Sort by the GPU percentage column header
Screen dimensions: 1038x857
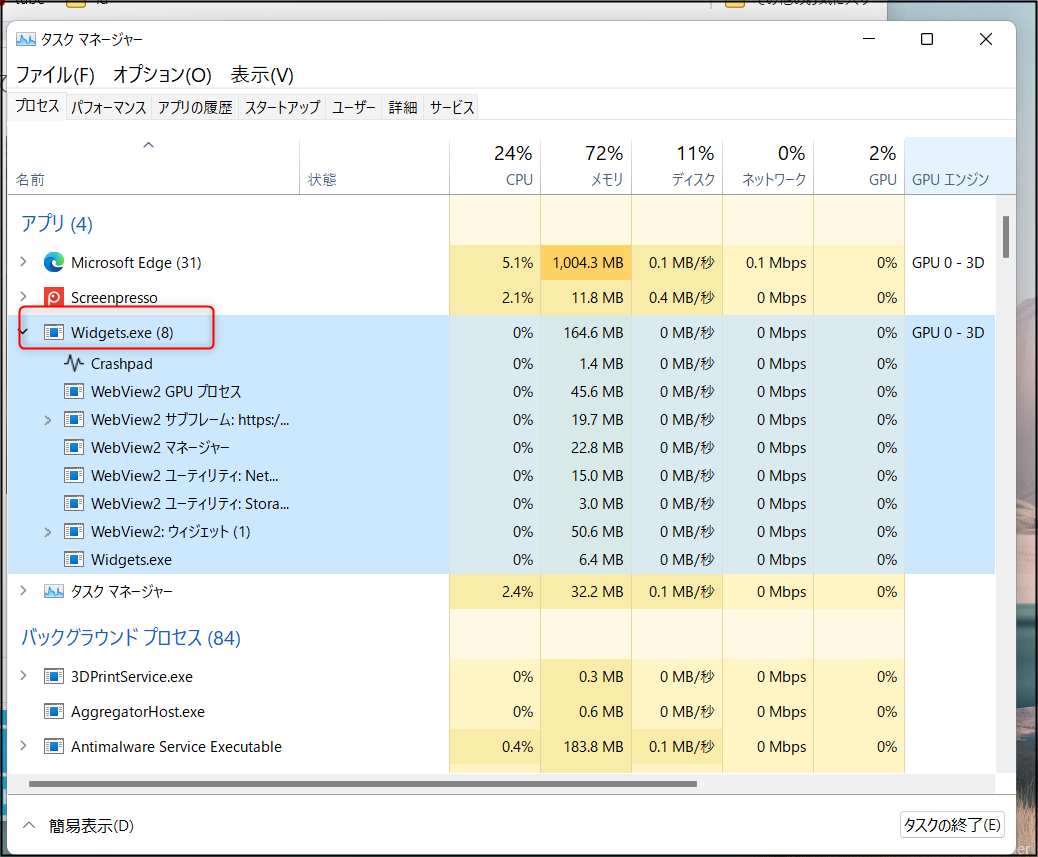coord(859,167)
